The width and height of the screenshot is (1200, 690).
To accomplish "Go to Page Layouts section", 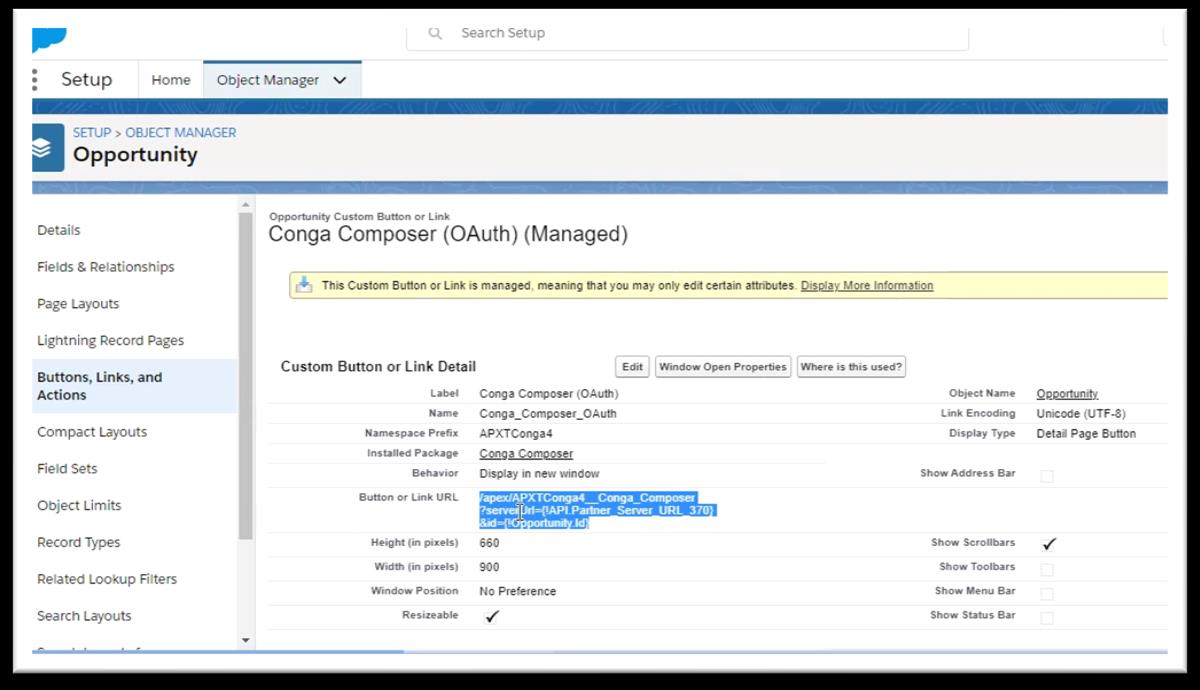I will click(x=78, y=304).
